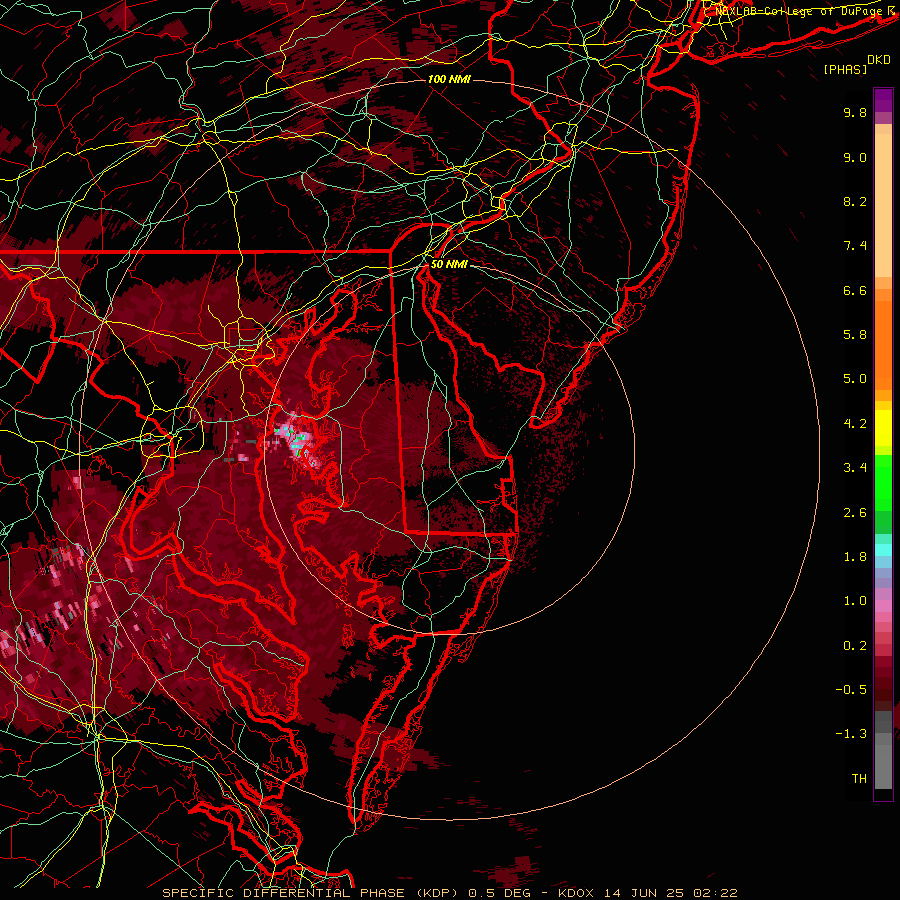Click the 50 NMI range ring label
The width and height of the screenshot is (900, 900).
449,265
